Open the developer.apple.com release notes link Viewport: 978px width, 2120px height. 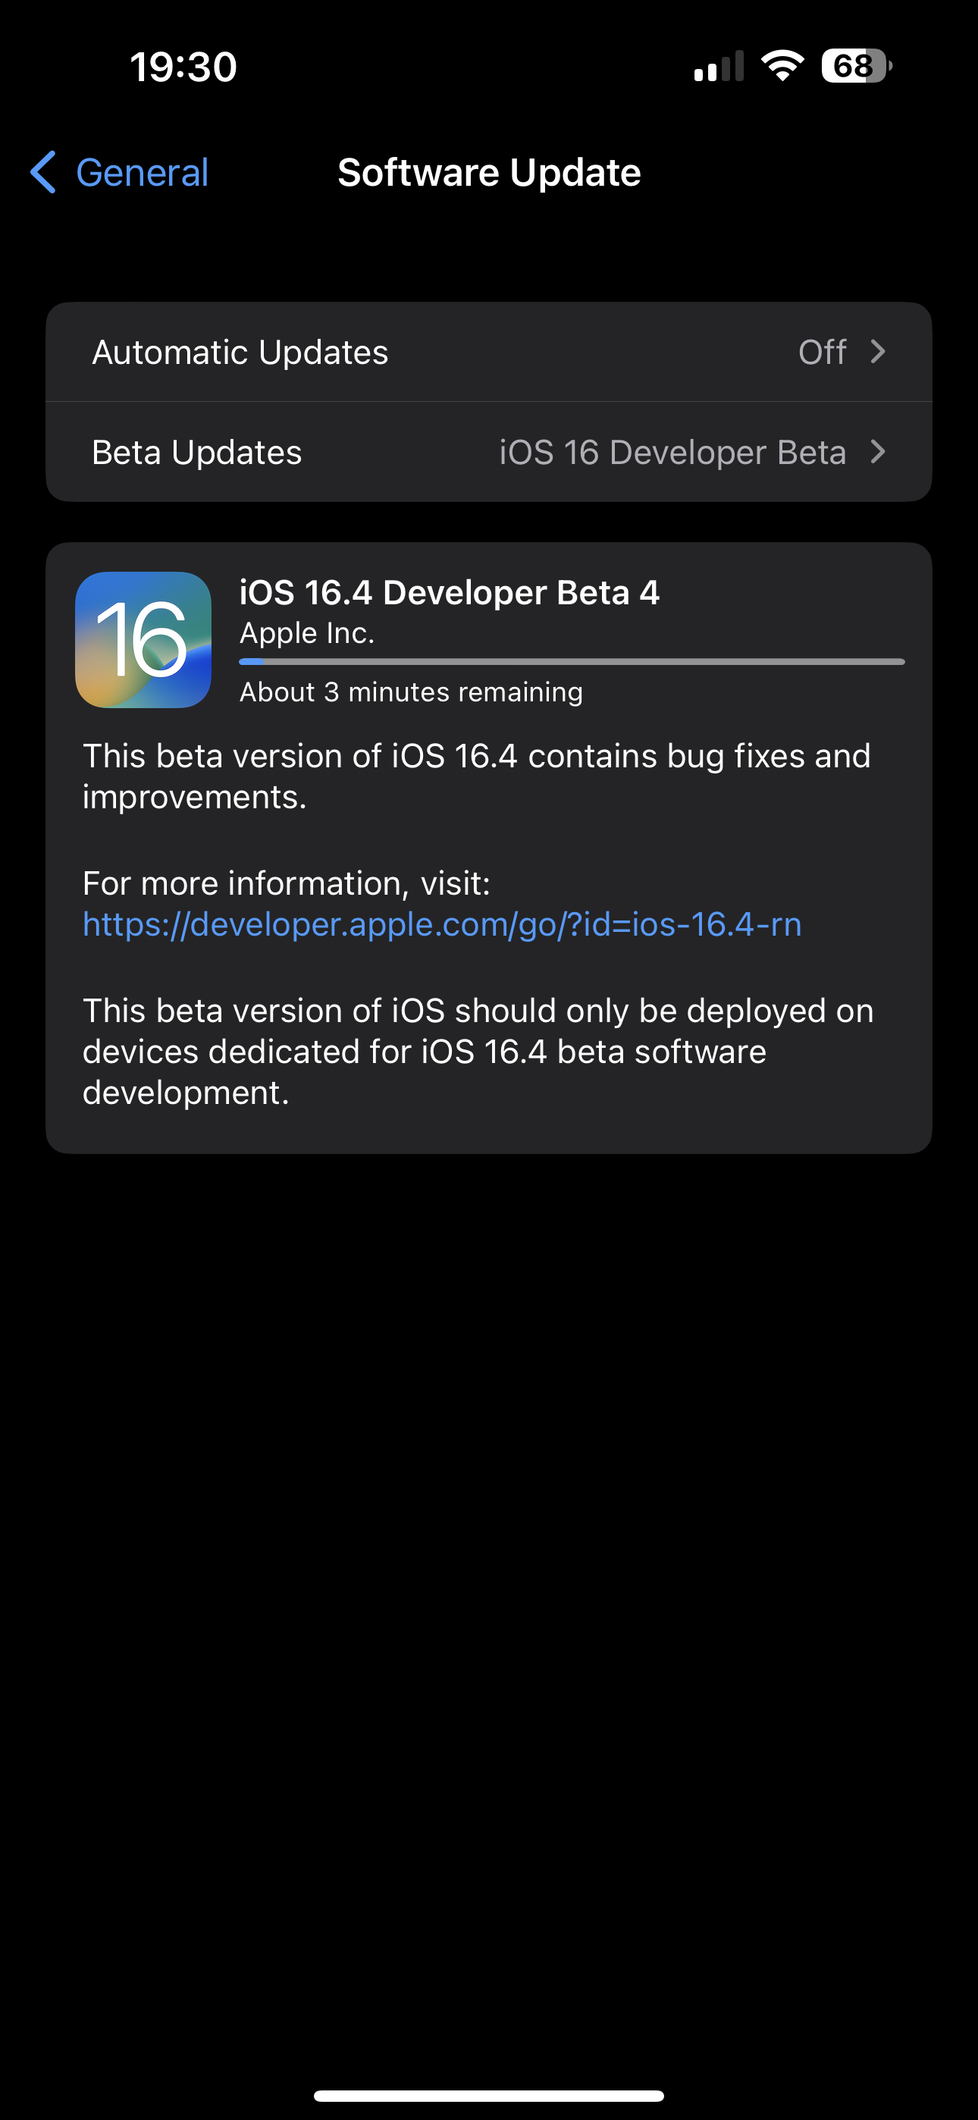[x=442, y=924]
